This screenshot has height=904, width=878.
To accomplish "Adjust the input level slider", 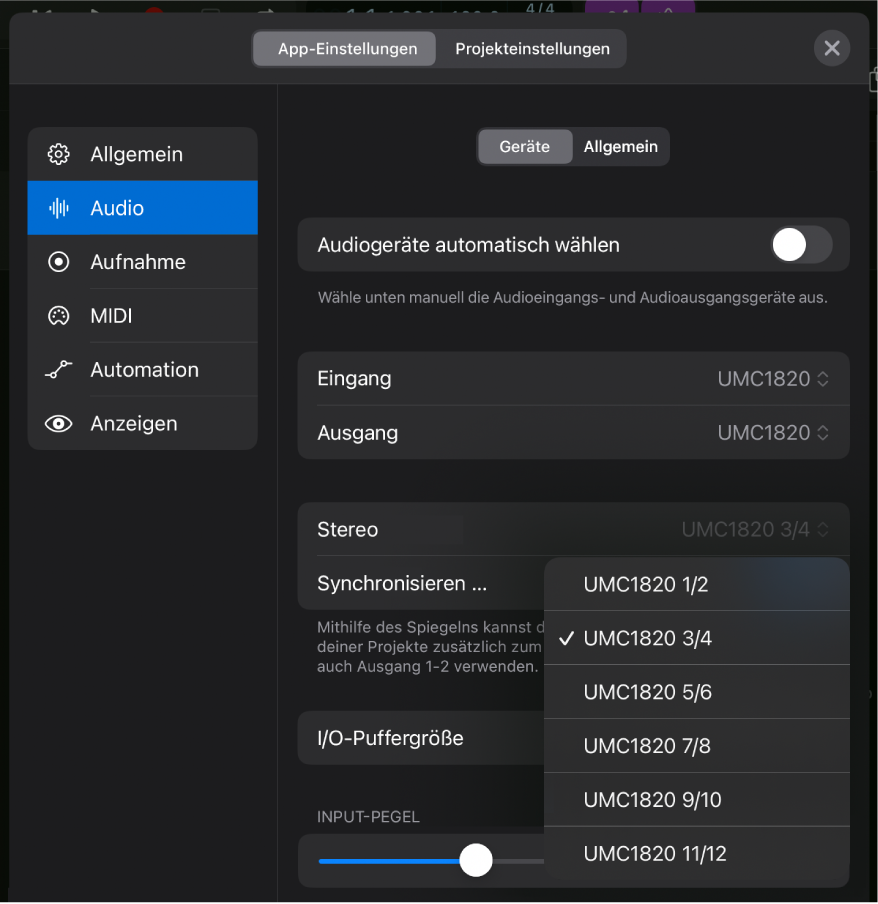I will 476,860.
